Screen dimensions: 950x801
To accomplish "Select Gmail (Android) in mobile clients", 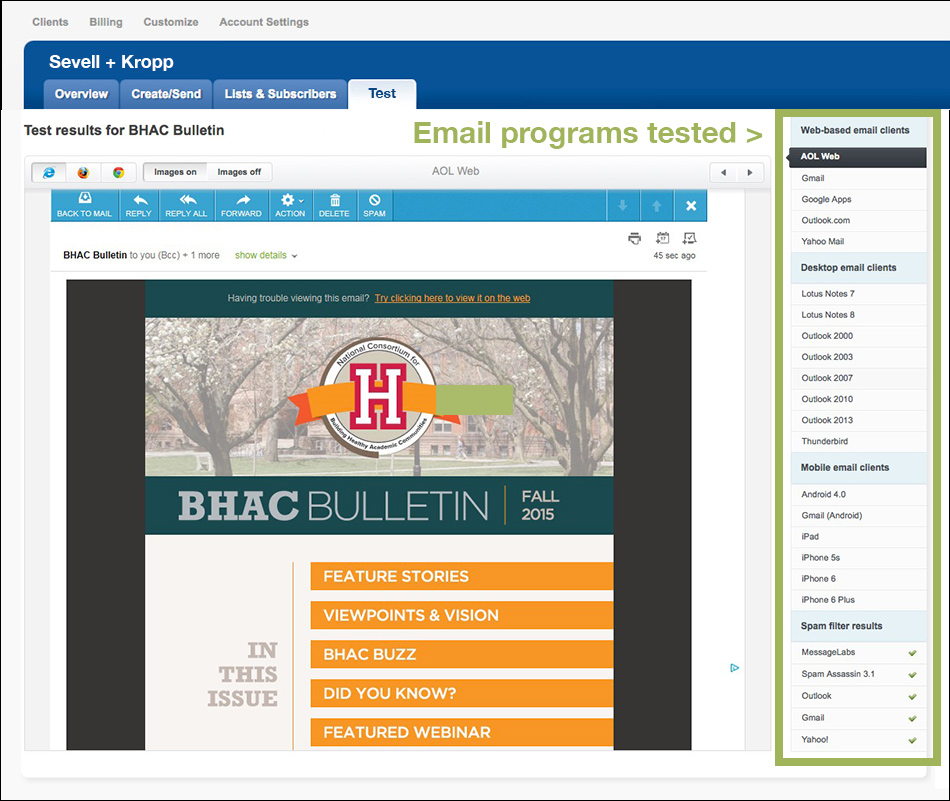I will (x=859, y=516).
